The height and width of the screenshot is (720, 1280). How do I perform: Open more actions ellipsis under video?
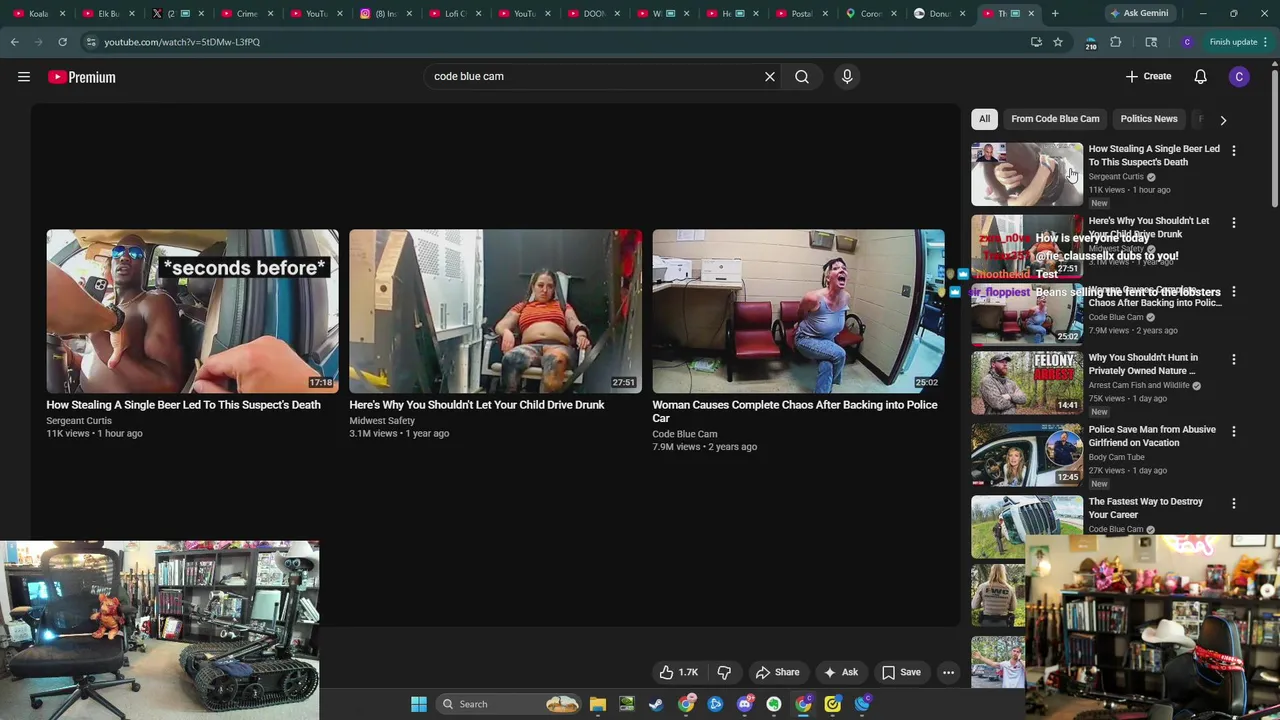pyautogui.click(x=948, y=672)
